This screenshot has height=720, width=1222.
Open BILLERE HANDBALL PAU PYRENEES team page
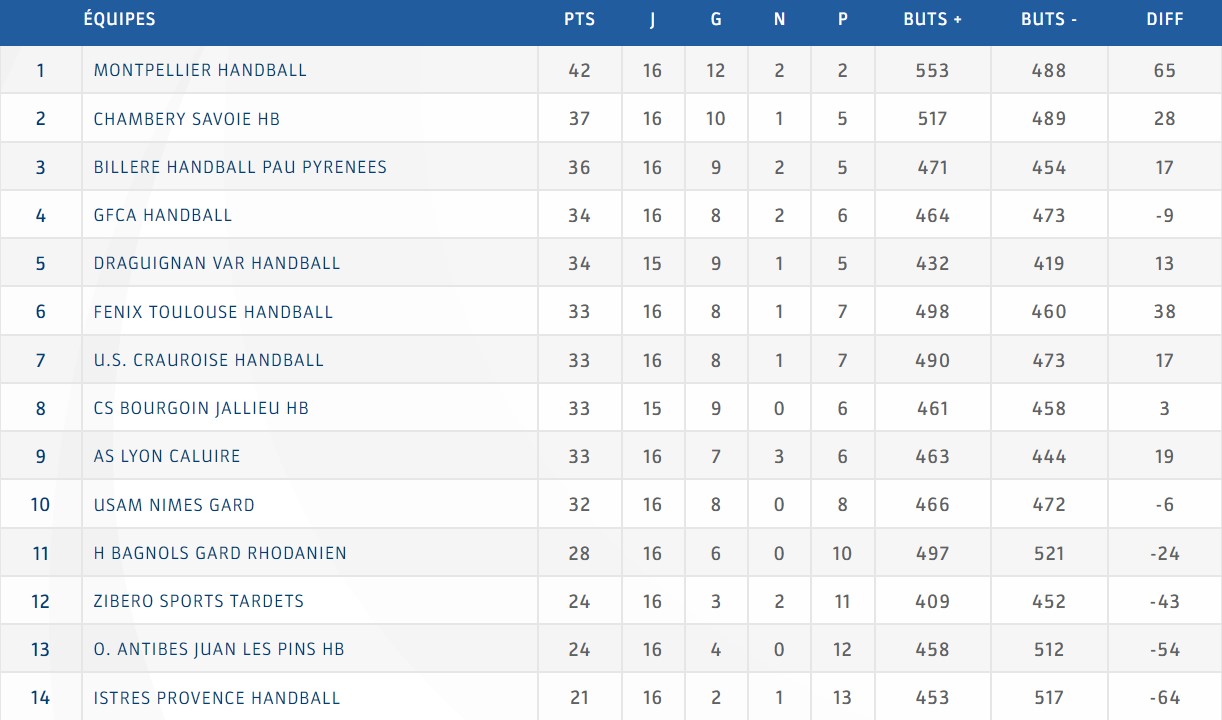(240, 167)
